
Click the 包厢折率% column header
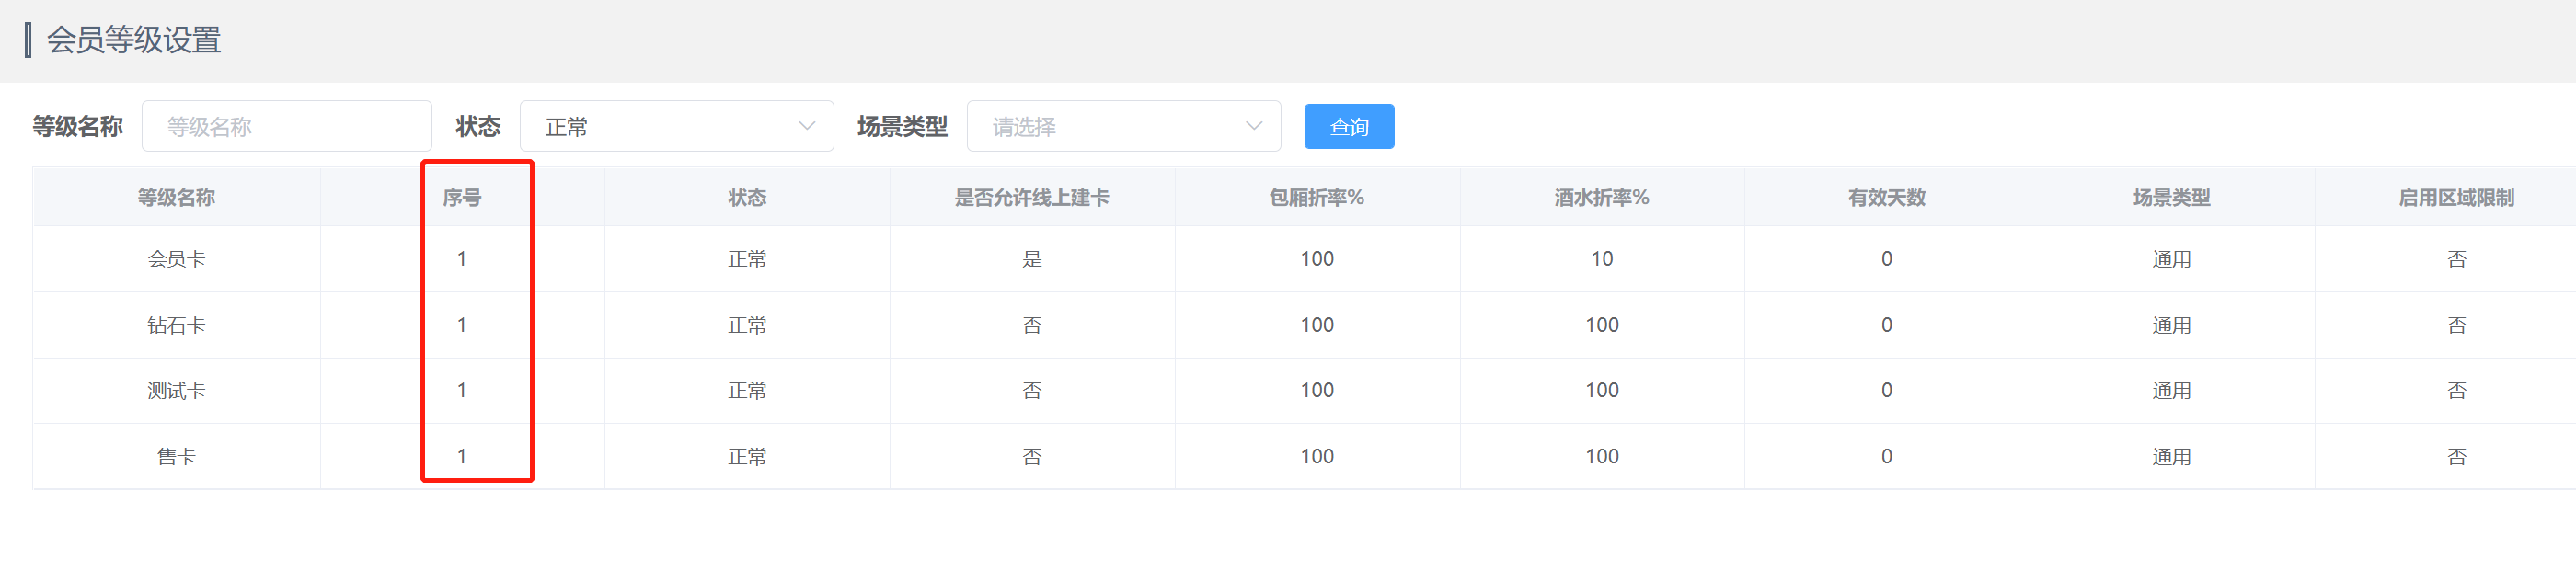point(1317,197)
